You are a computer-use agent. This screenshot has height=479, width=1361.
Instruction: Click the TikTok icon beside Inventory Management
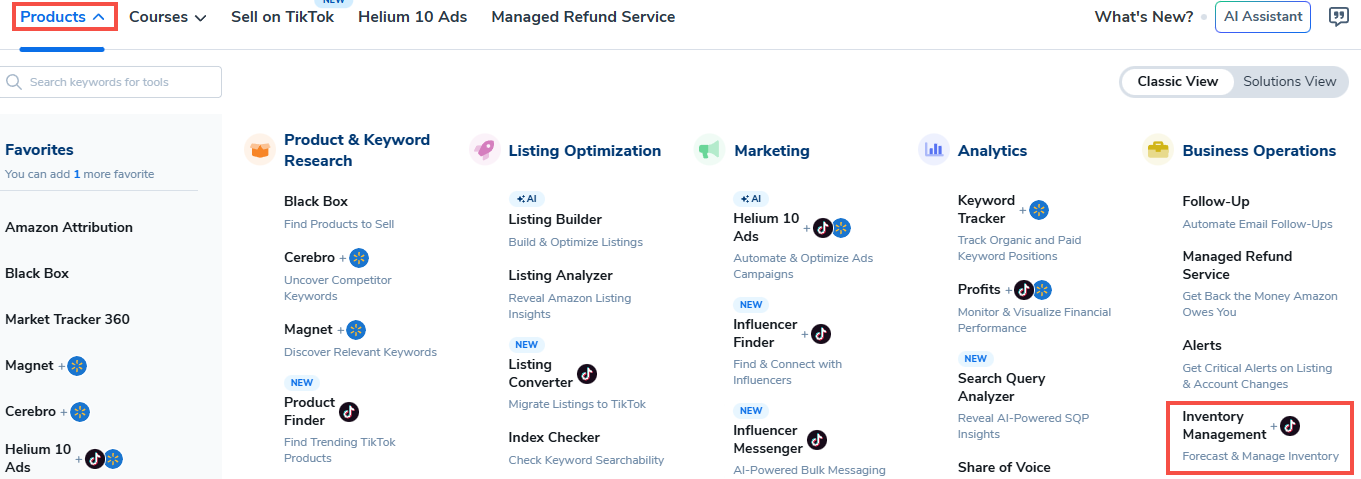tap(1290, 426)
